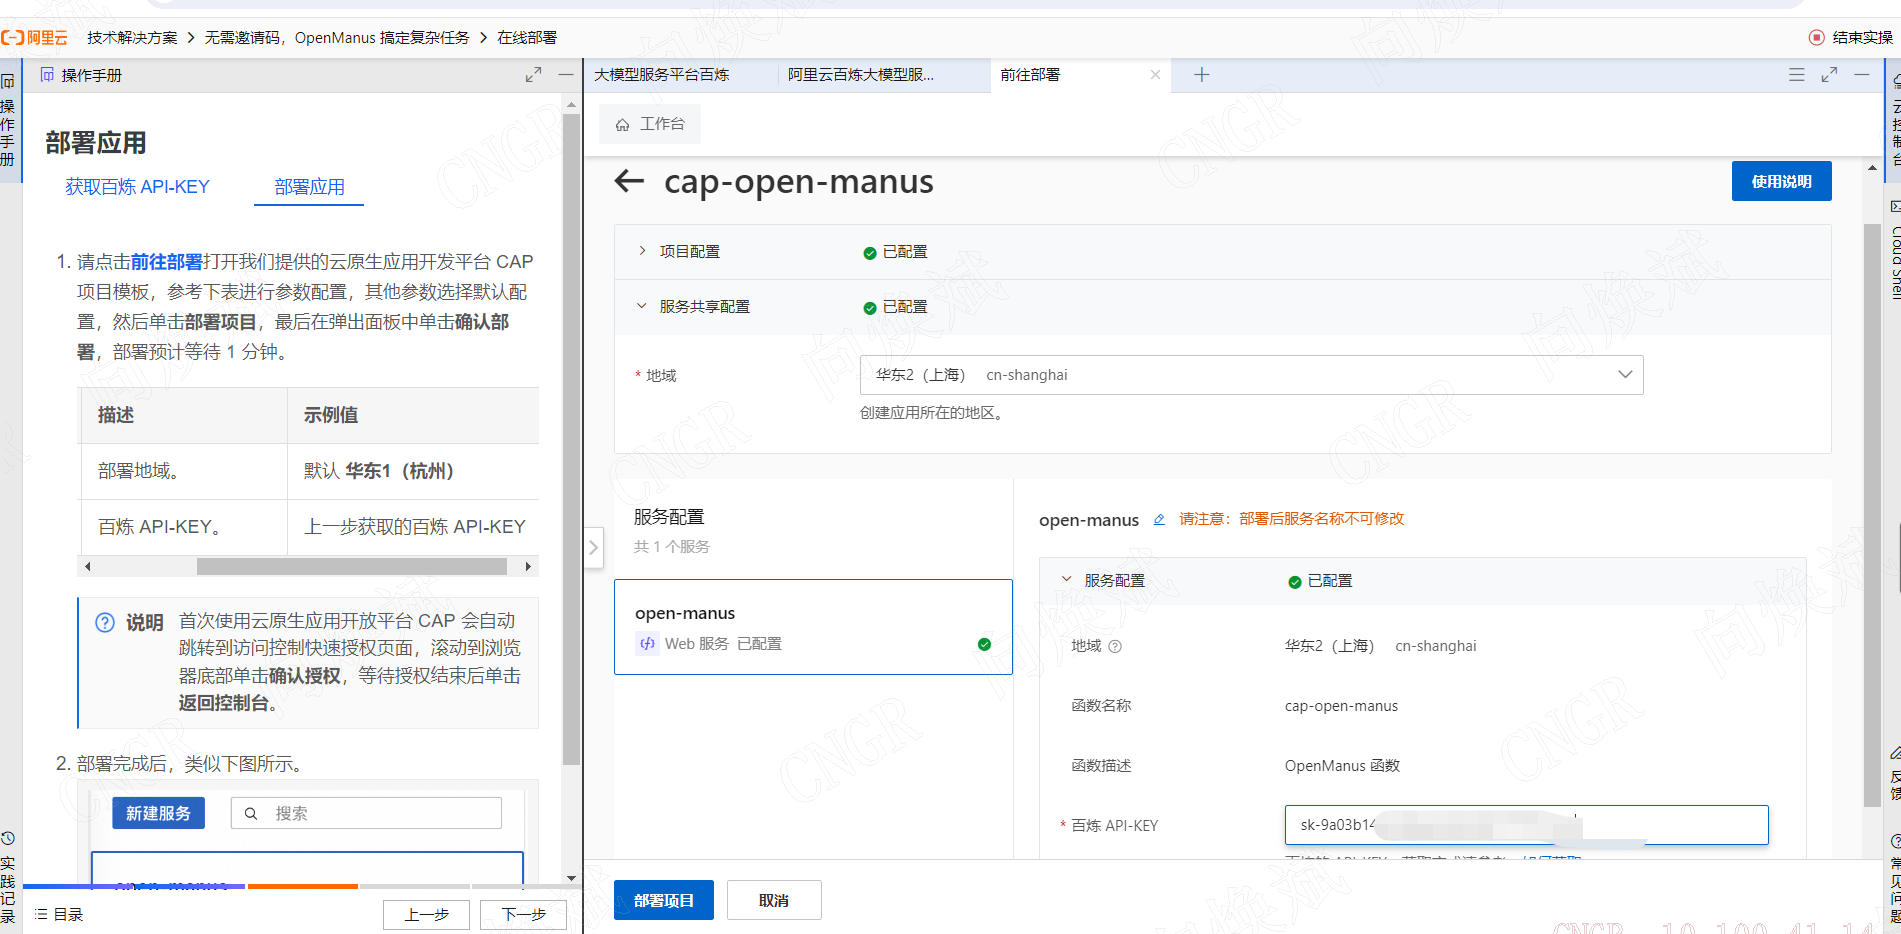1901x934 pixels.
Task: Edit the open-manus service name pencil icon
Action: pos(1159,519)
